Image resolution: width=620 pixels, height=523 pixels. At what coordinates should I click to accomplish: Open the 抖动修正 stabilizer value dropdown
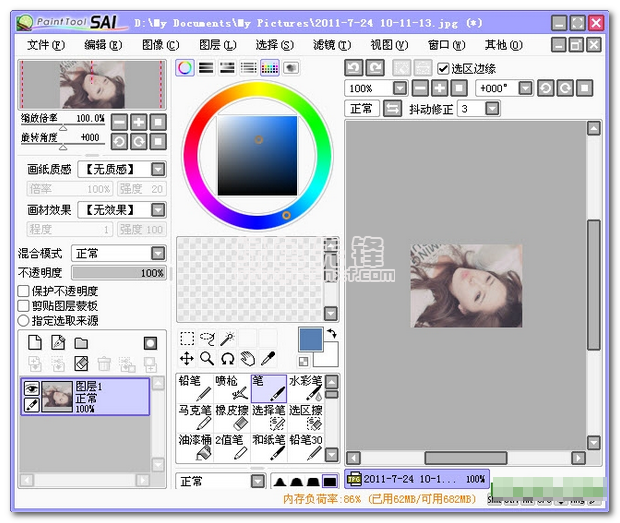(x=492, y=108)
